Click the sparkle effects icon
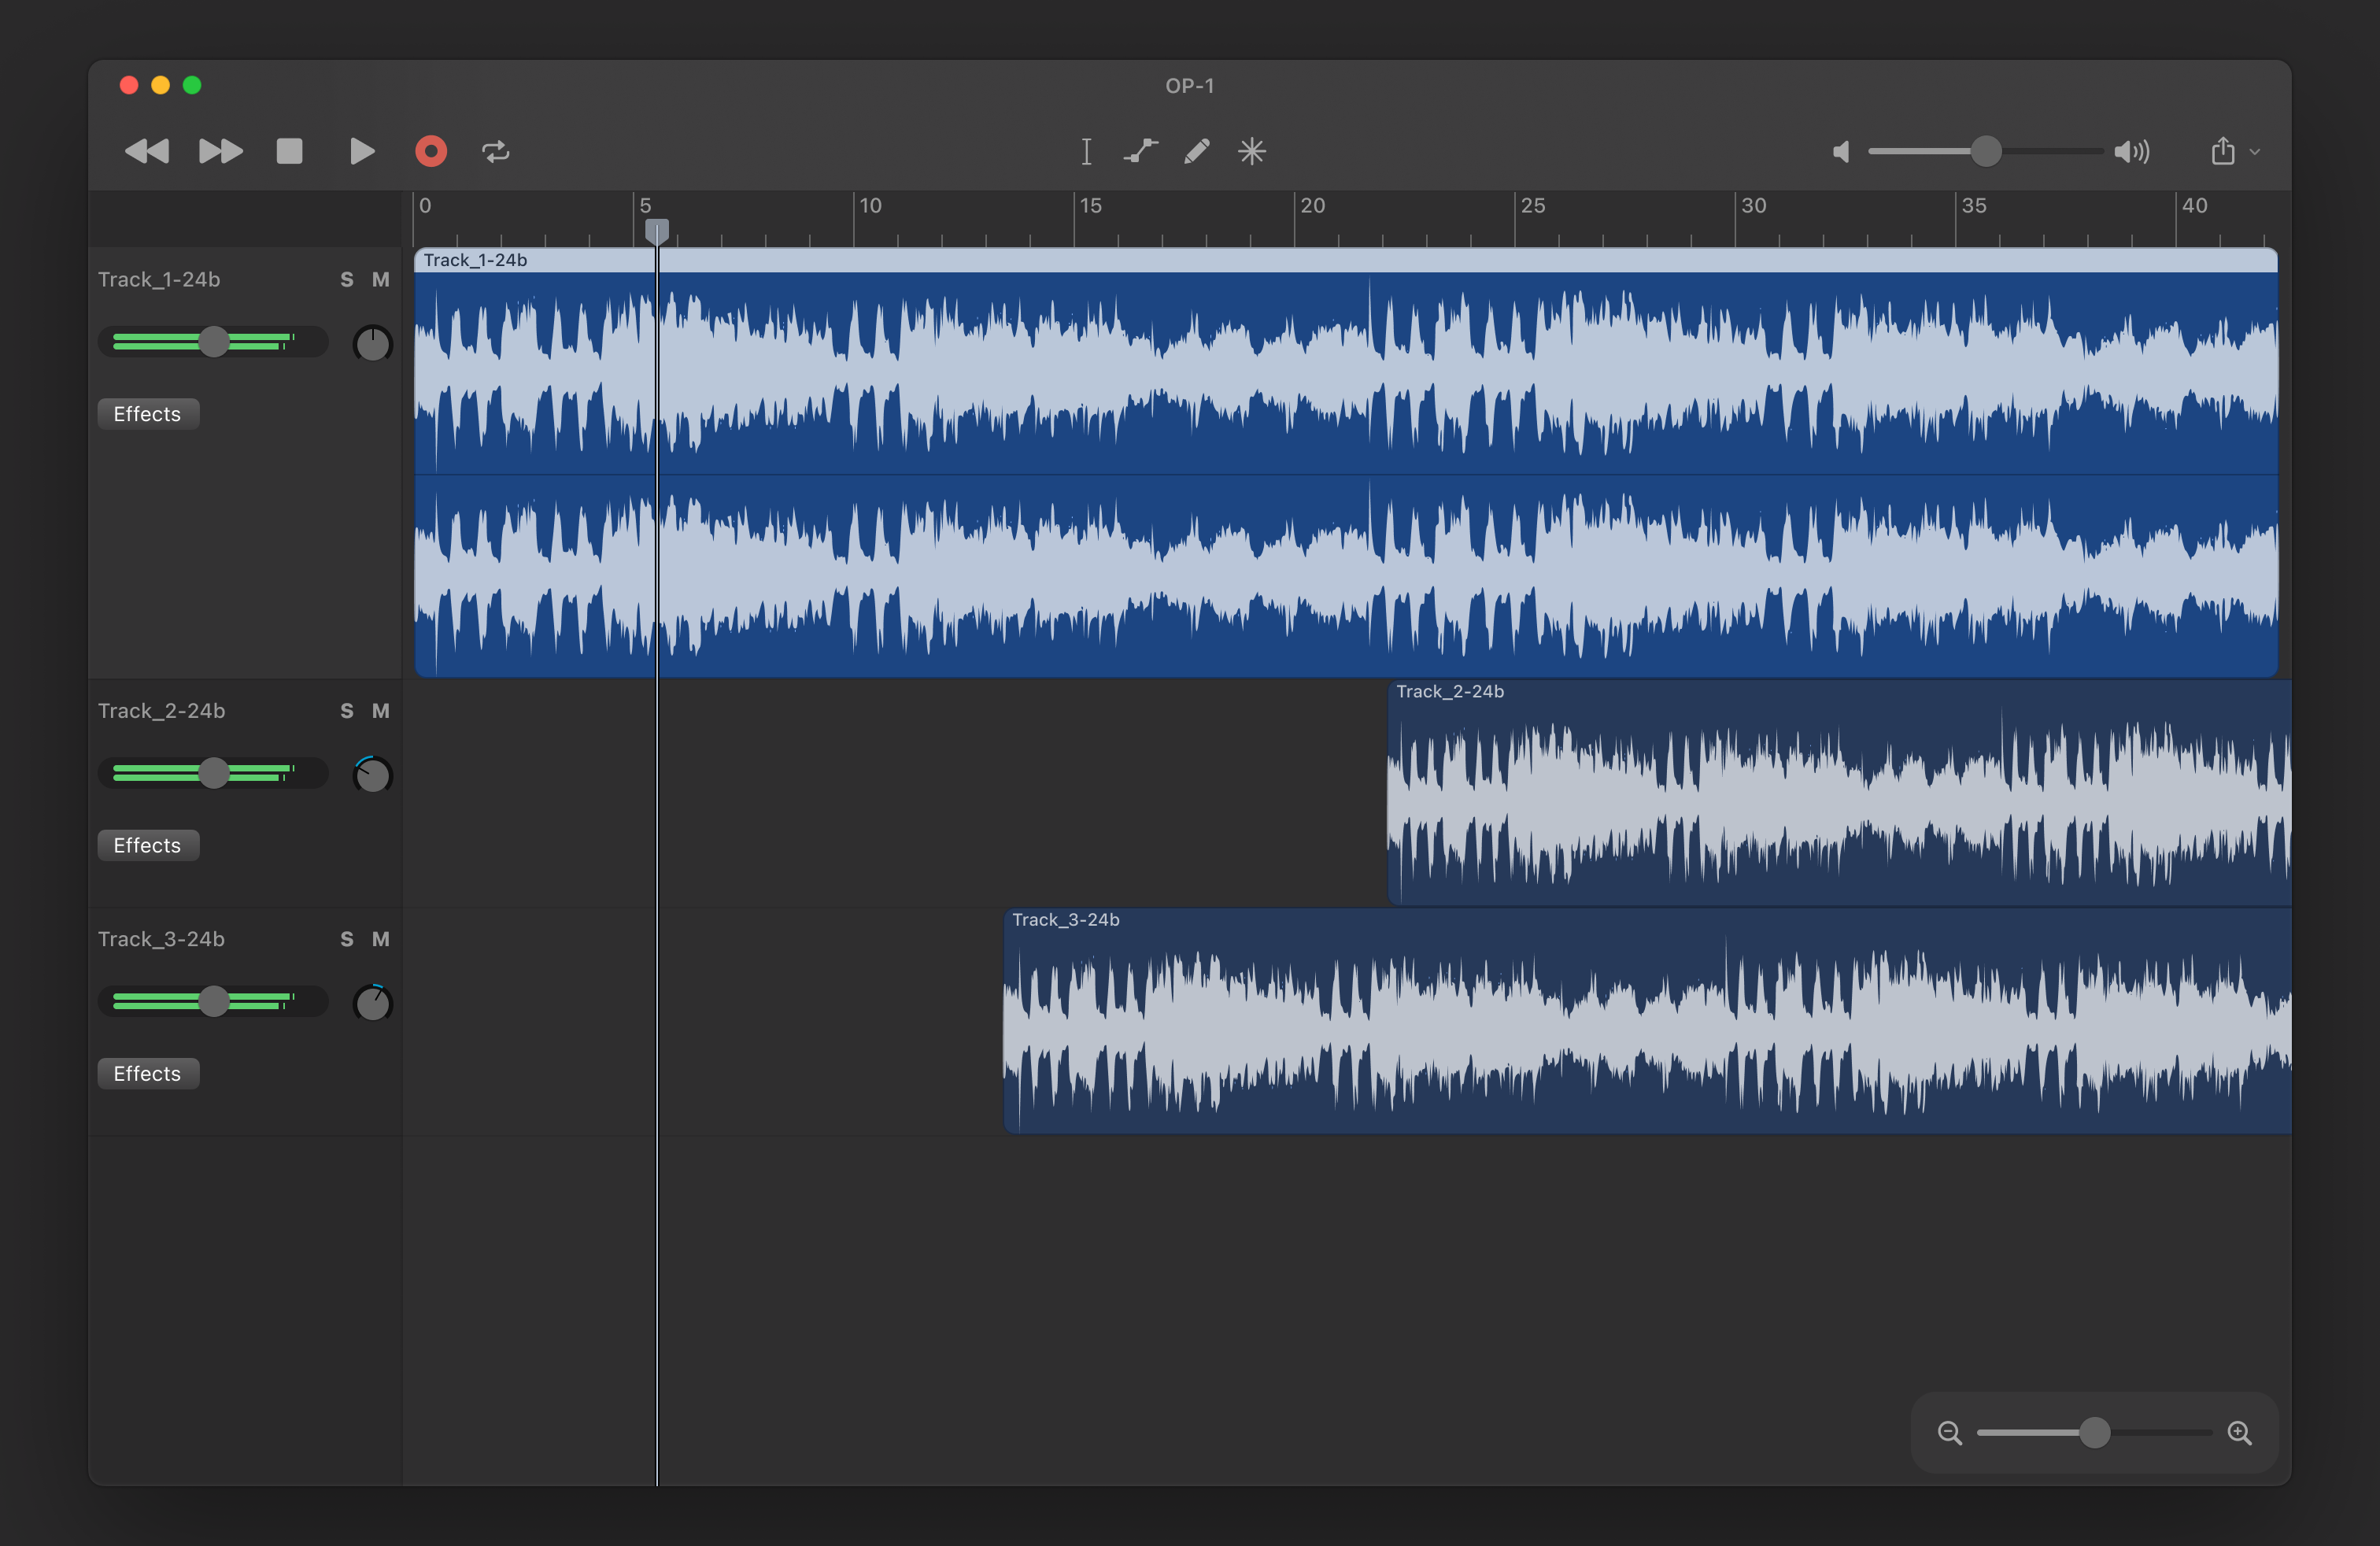 [x=1252, y=151]
